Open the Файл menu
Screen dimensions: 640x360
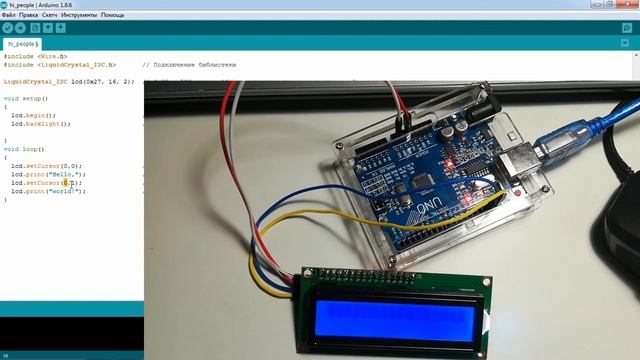(x=9, y=15)
